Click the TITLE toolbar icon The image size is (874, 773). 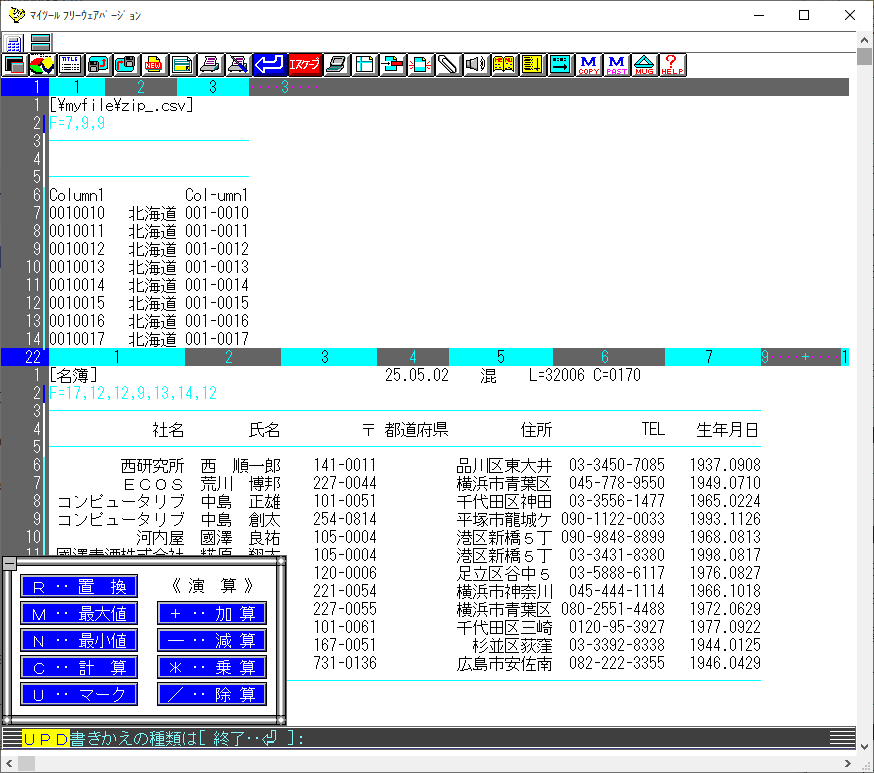(70, 65)
